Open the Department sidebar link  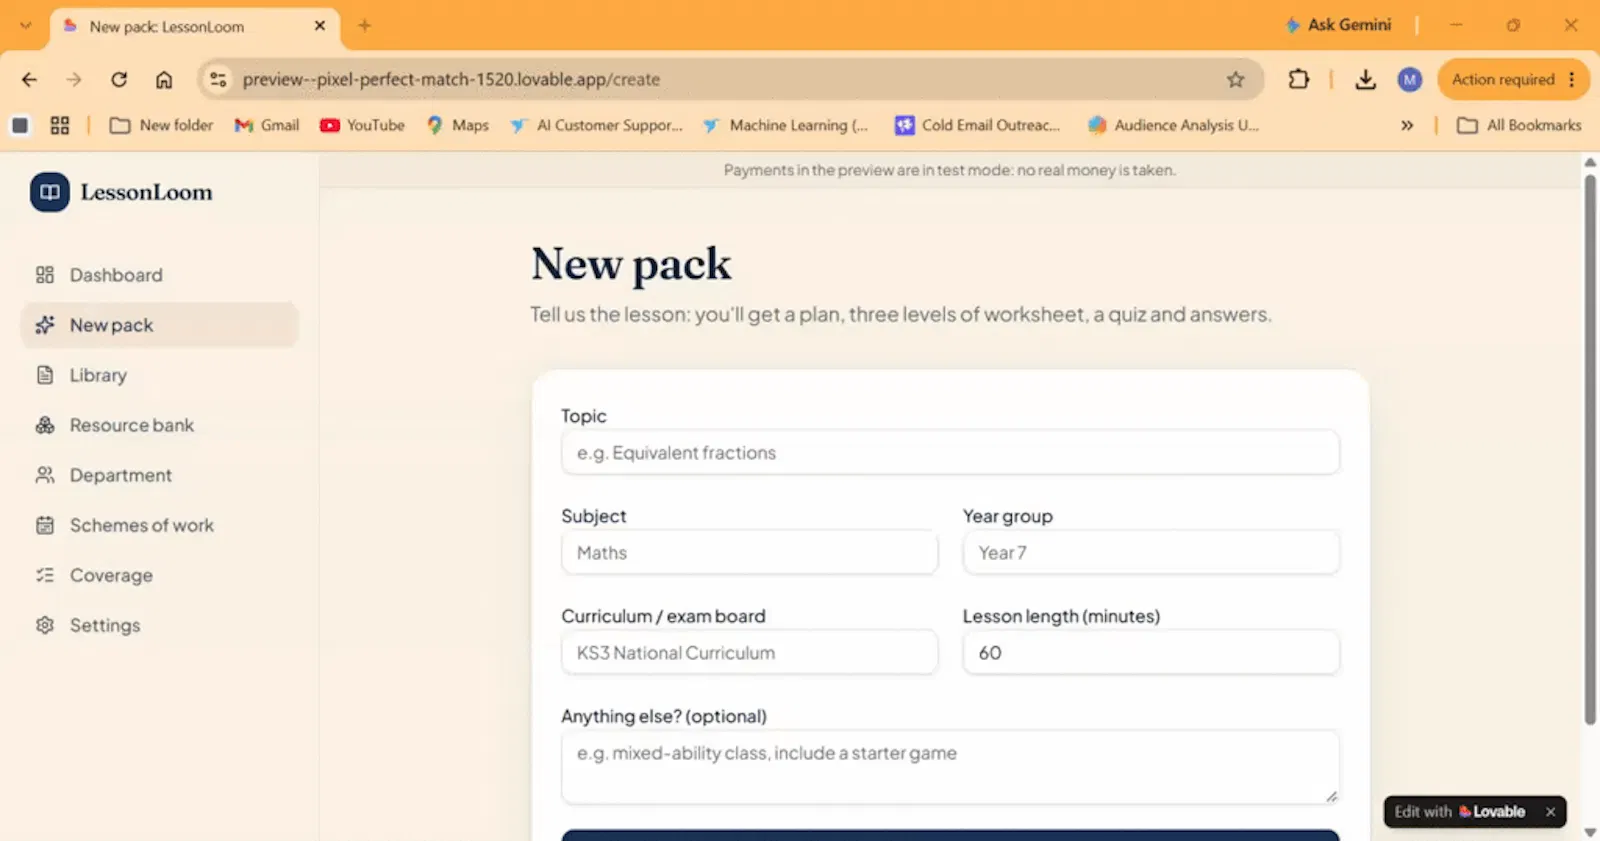(160, 475)
